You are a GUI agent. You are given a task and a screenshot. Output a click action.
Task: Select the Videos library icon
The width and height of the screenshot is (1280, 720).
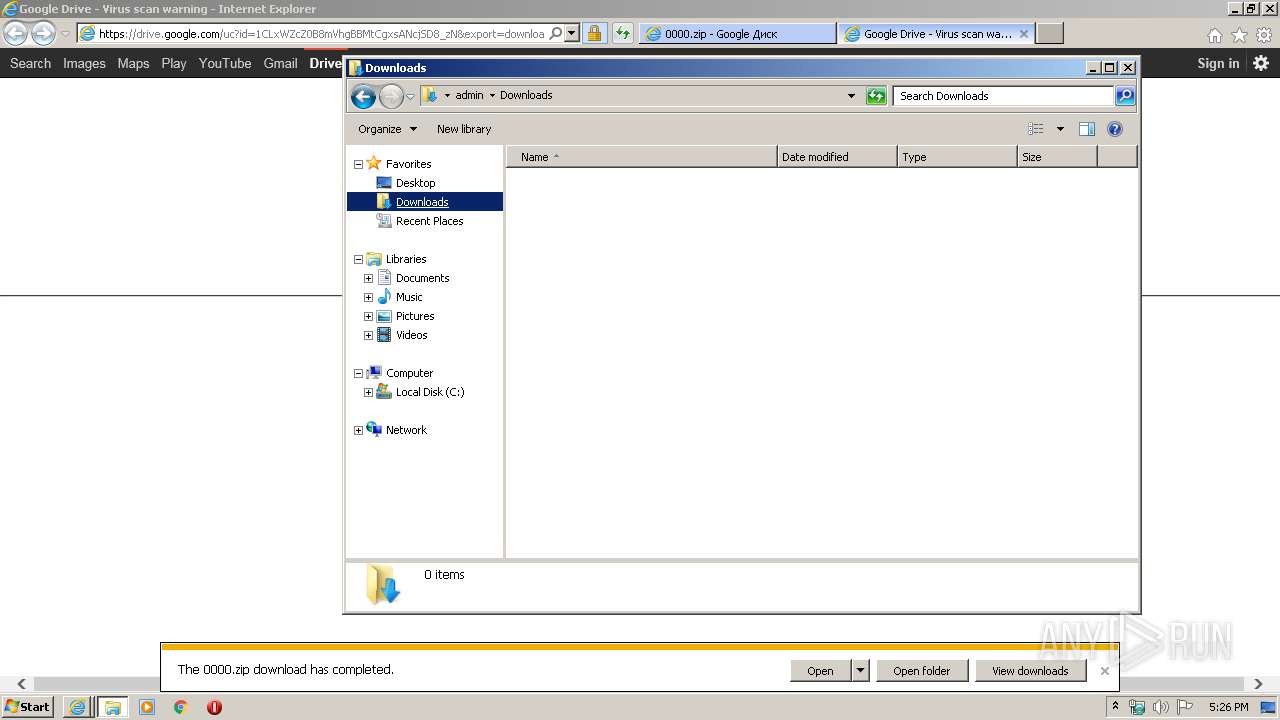pos(384,335)
